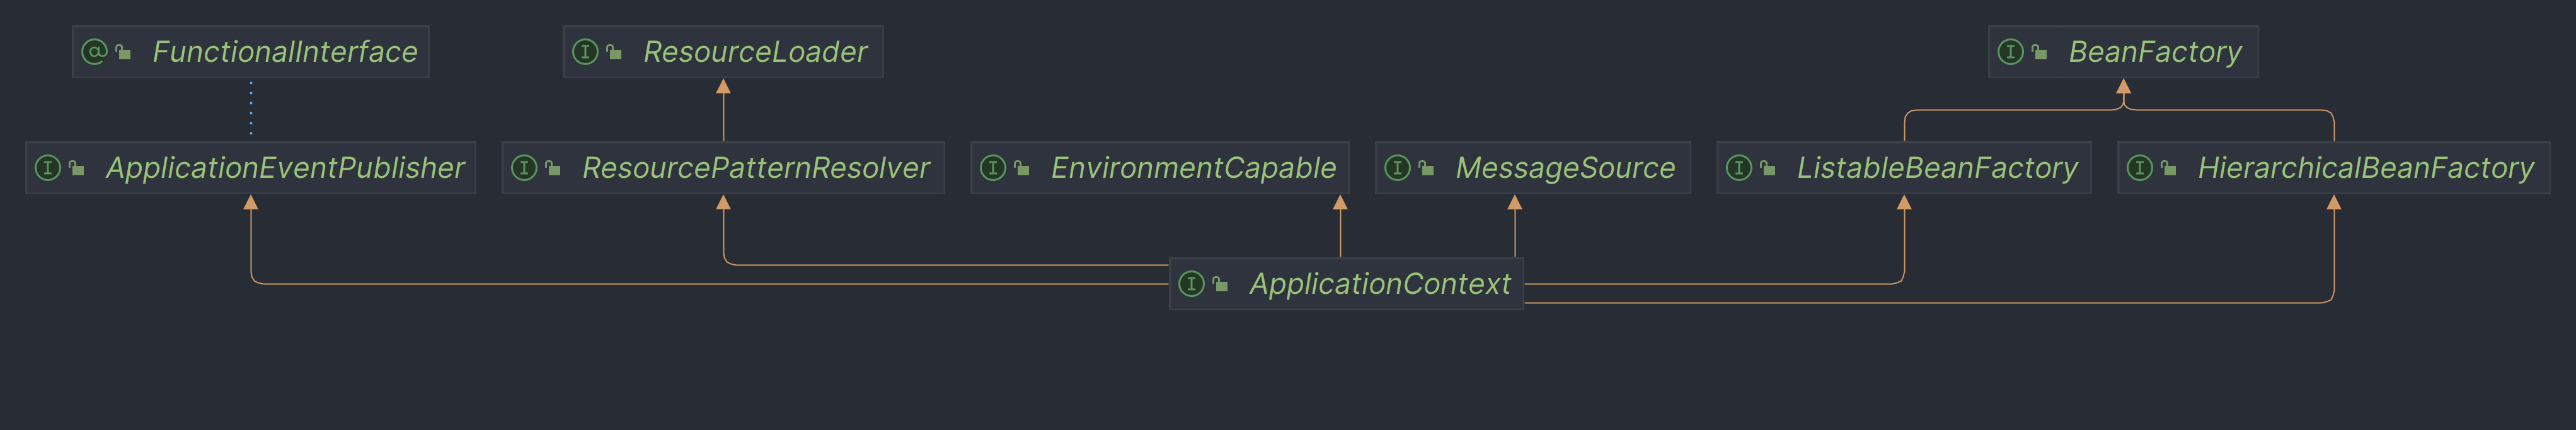Select the HierarchicalBeanFactory node label

2365,168
